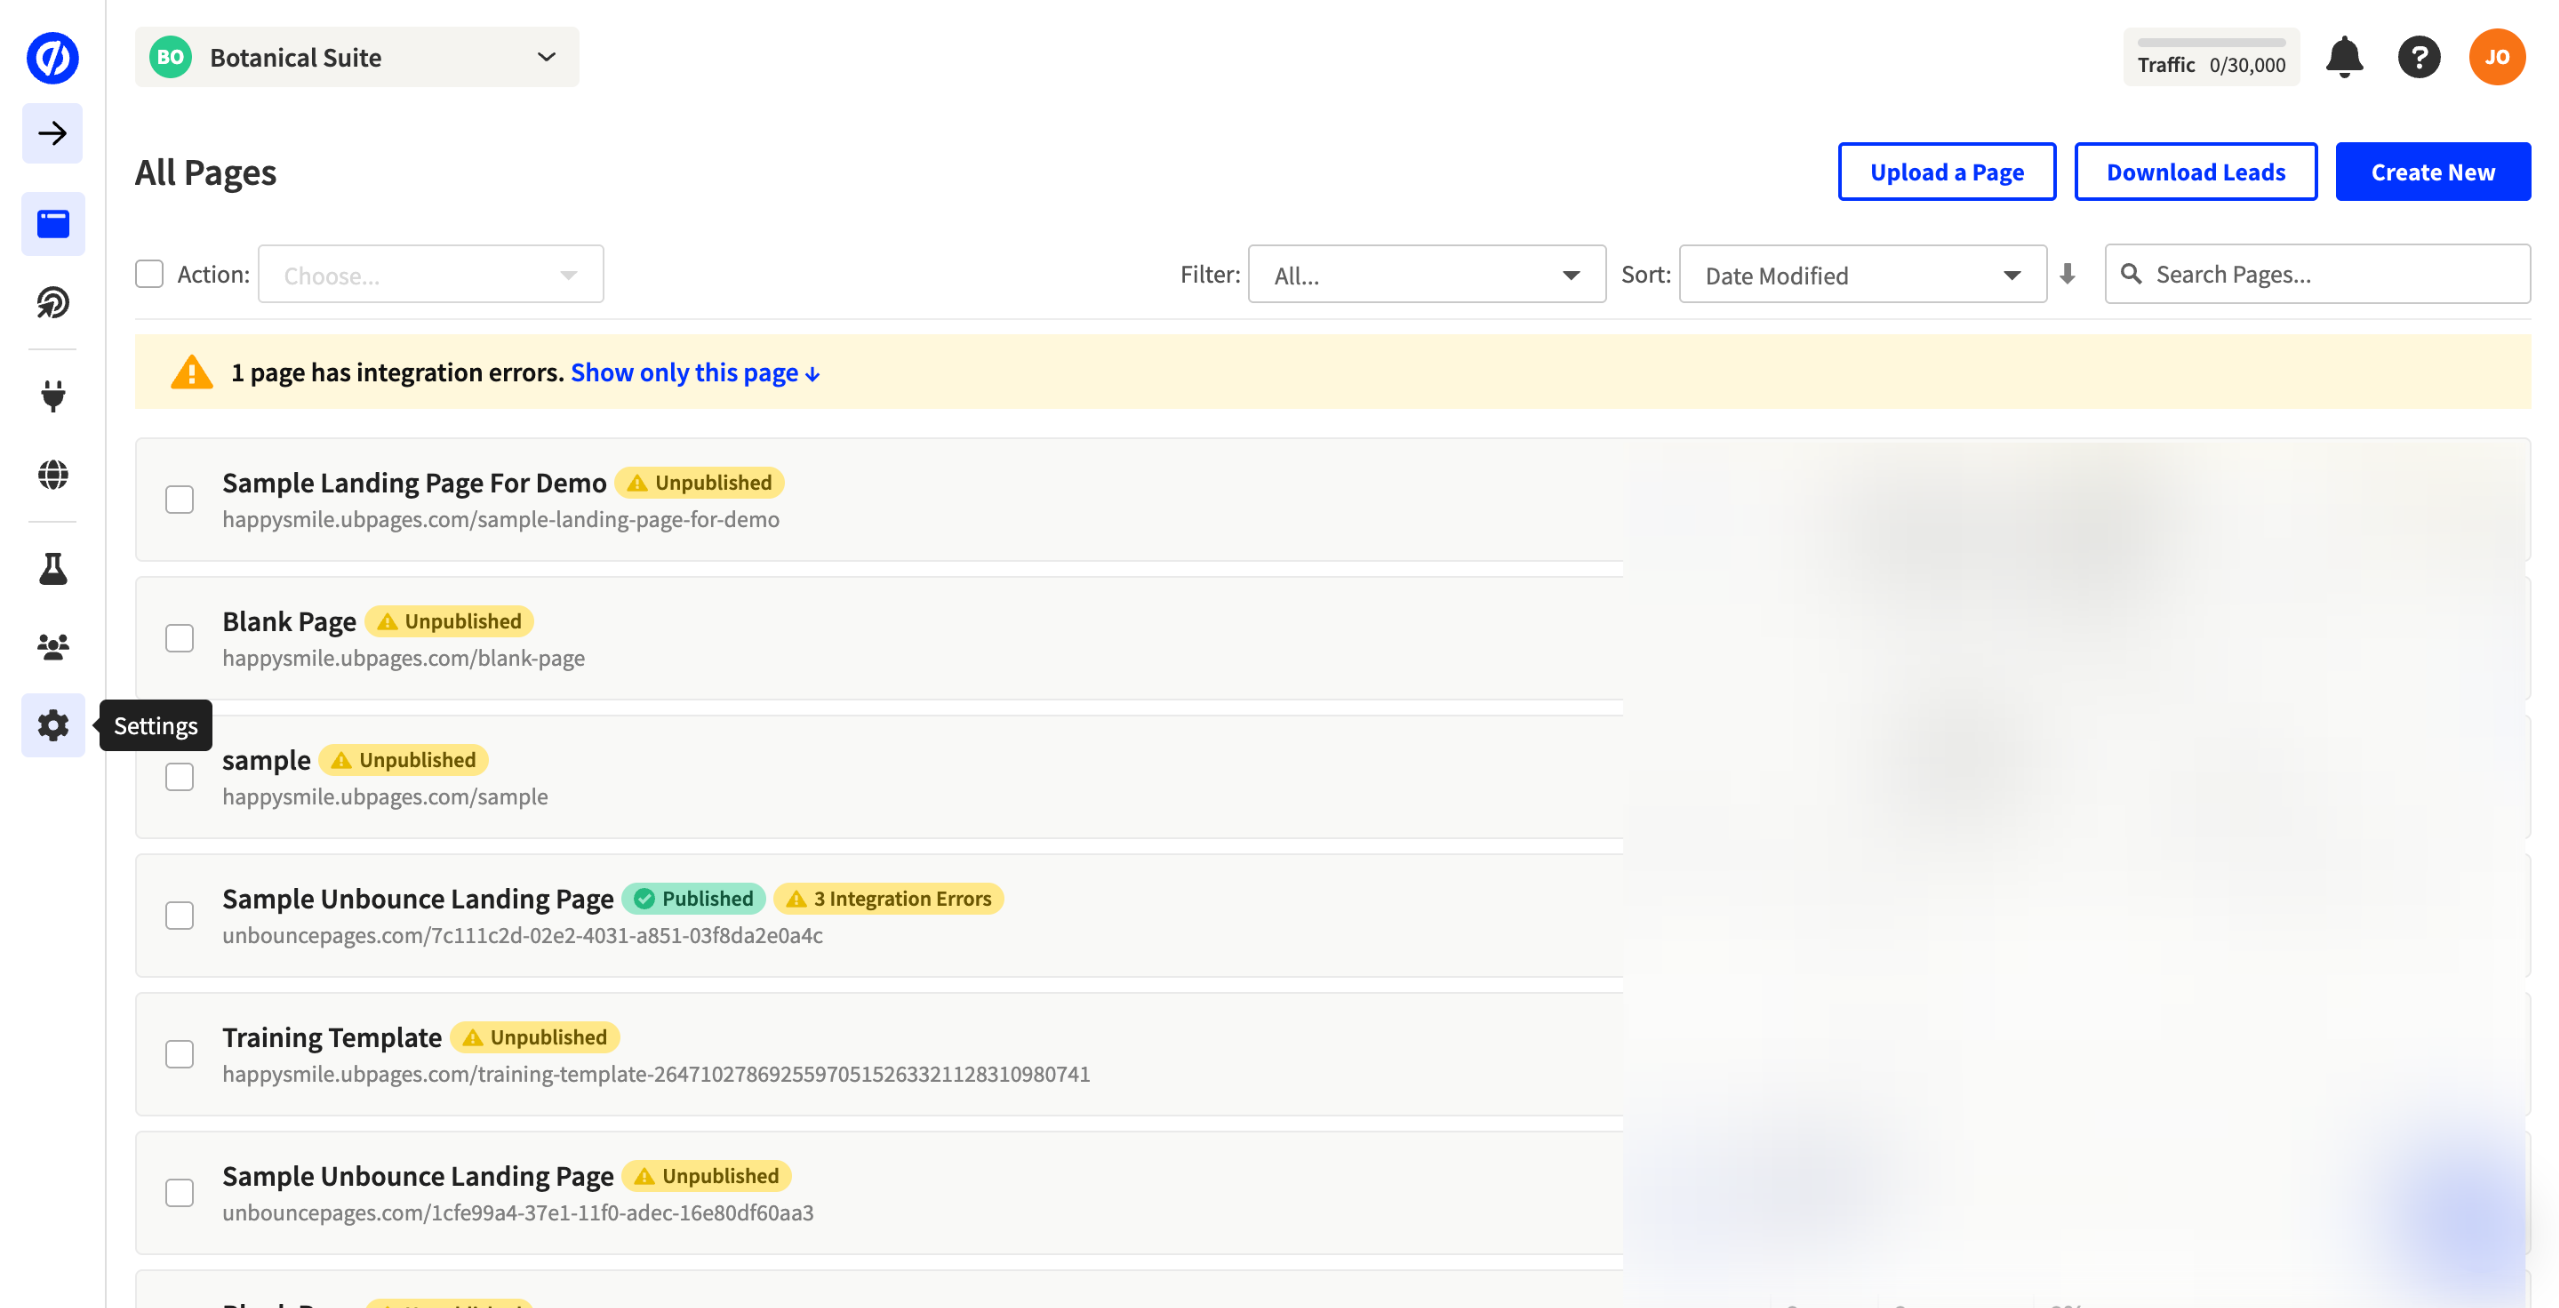
Task: Check the Published Sample Unbounce Landing Page box
Action: click(179, 915)
